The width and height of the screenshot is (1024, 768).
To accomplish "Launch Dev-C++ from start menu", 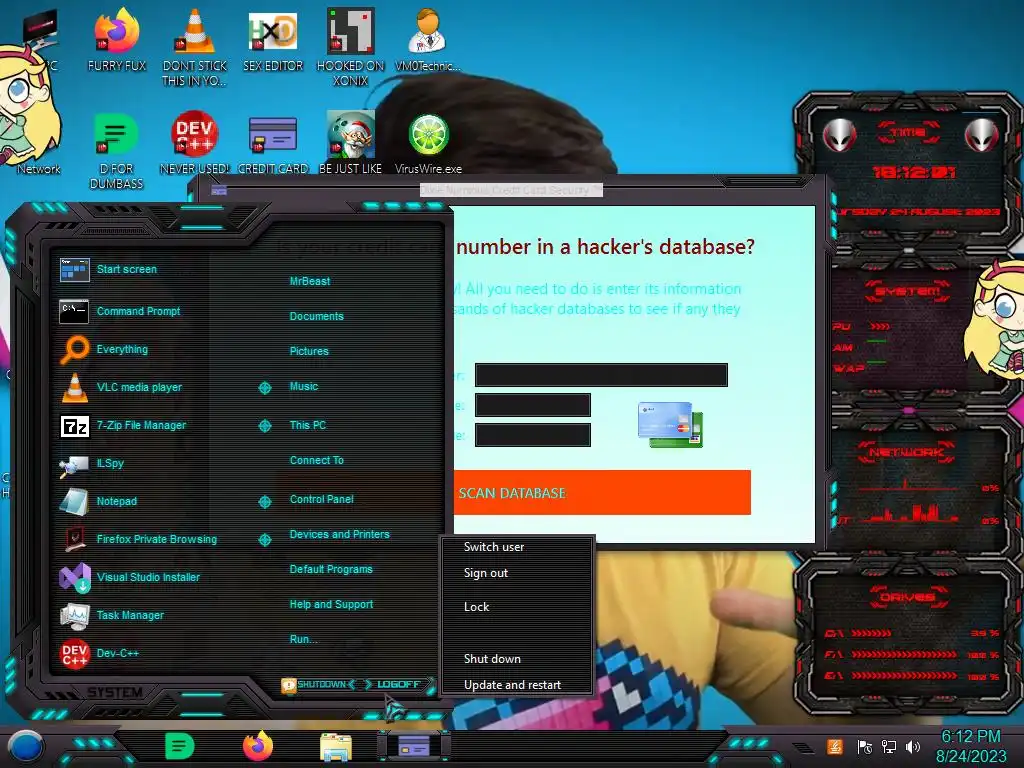I will tap(99, 653).
